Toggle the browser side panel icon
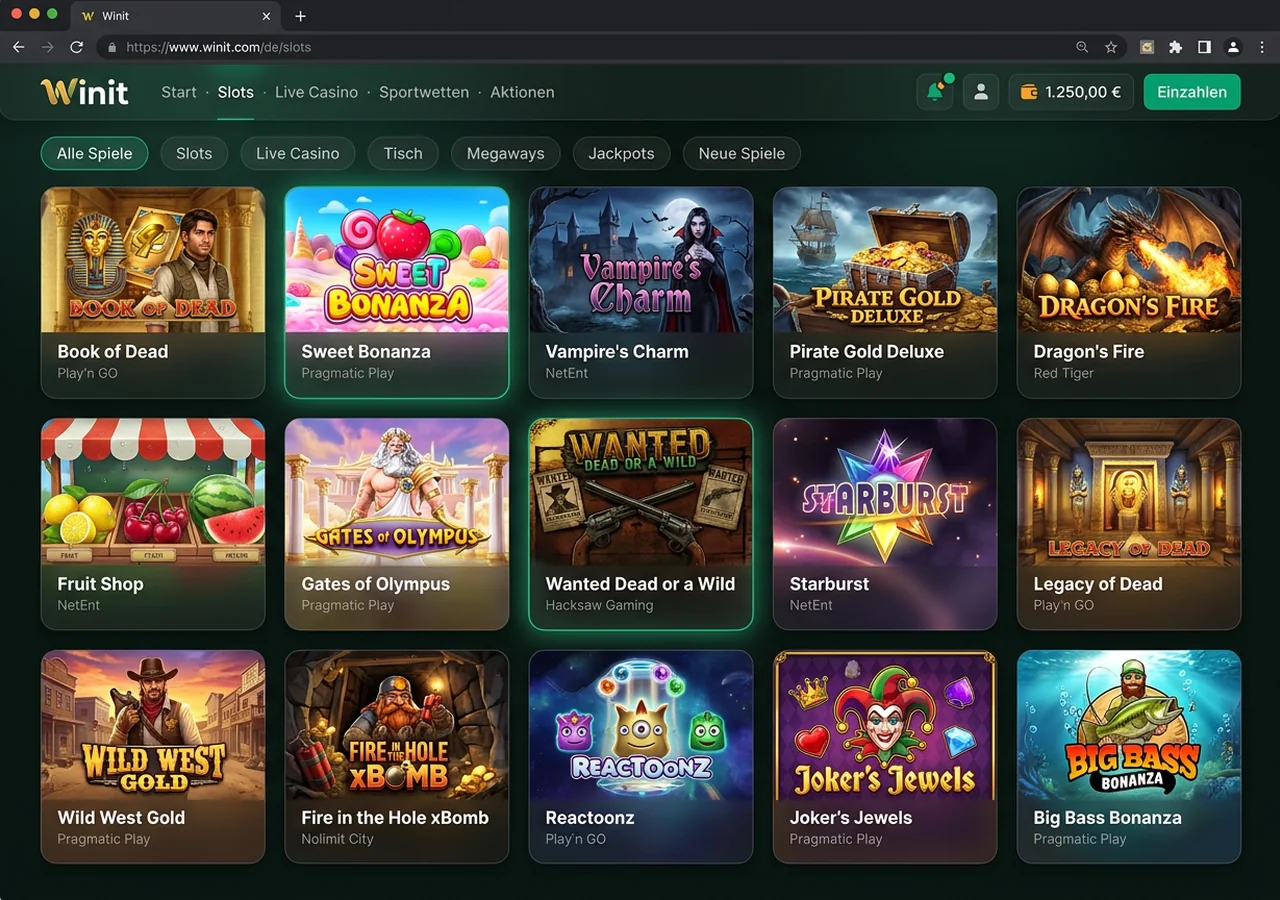 pos(1204,47)
